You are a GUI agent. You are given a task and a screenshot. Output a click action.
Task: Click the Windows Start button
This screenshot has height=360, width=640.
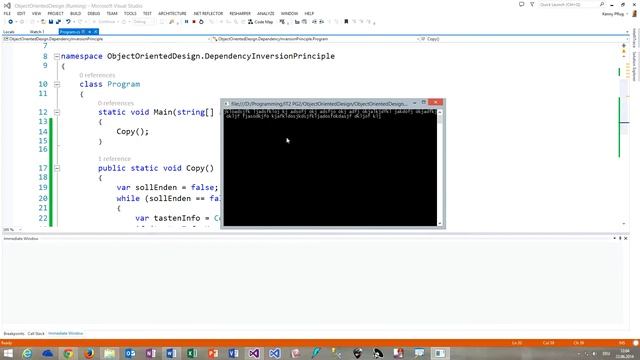tap(8, 353)
